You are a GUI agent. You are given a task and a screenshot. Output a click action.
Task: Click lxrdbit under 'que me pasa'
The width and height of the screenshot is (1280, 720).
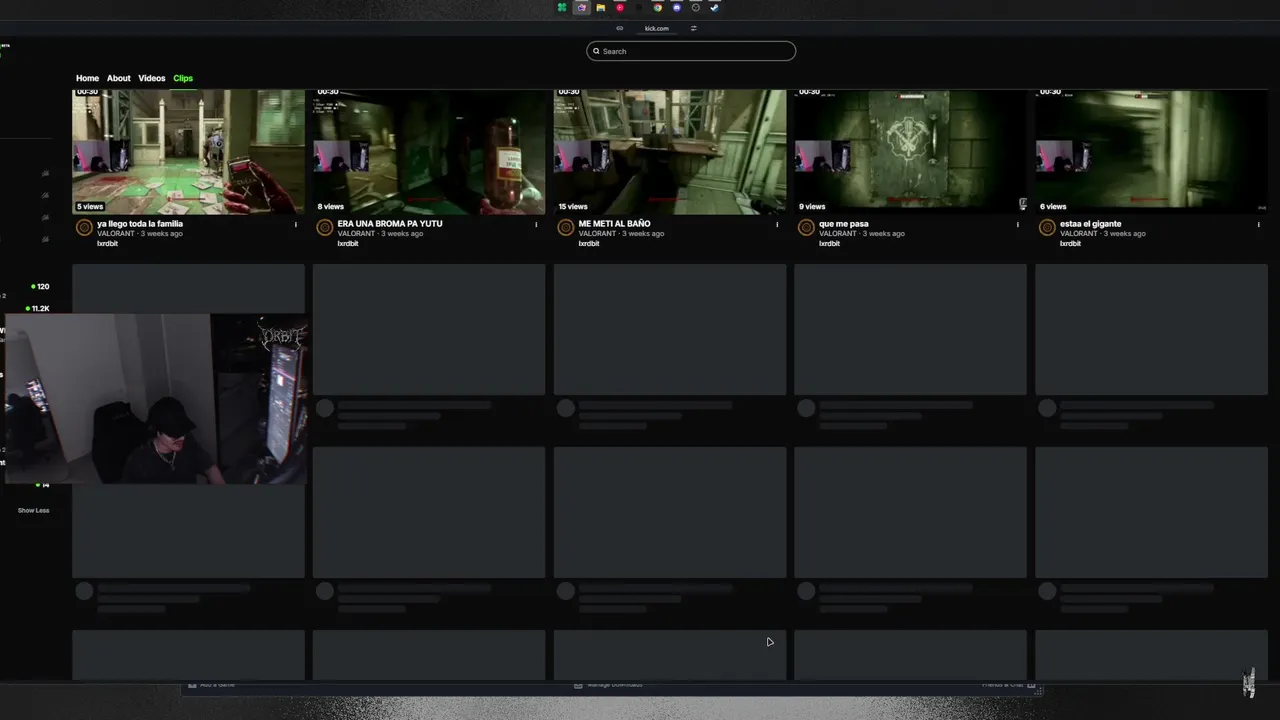830,244
